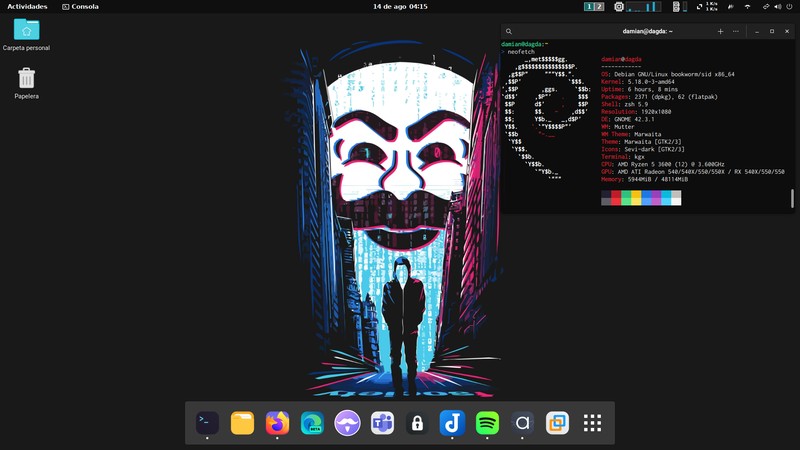
Task: Click the 'Shell: zsh 5.9' line
Action: pyautogui.click(x=624, y=104)
